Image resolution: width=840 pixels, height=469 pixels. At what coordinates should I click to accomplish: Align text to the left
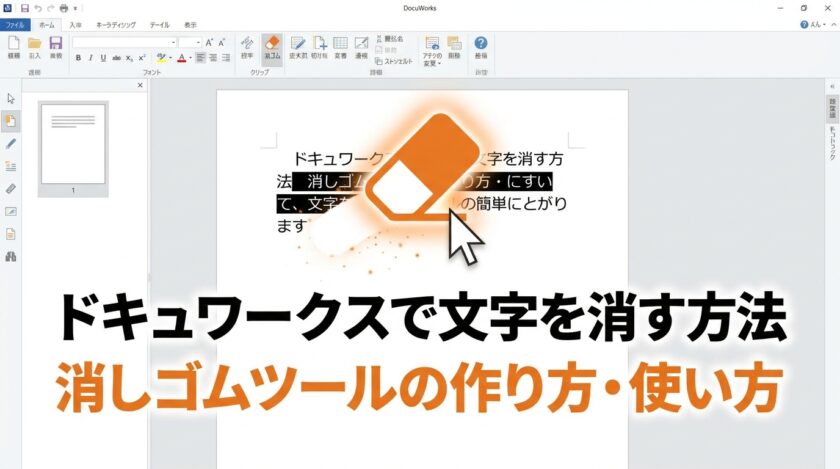tap(200, 58)
